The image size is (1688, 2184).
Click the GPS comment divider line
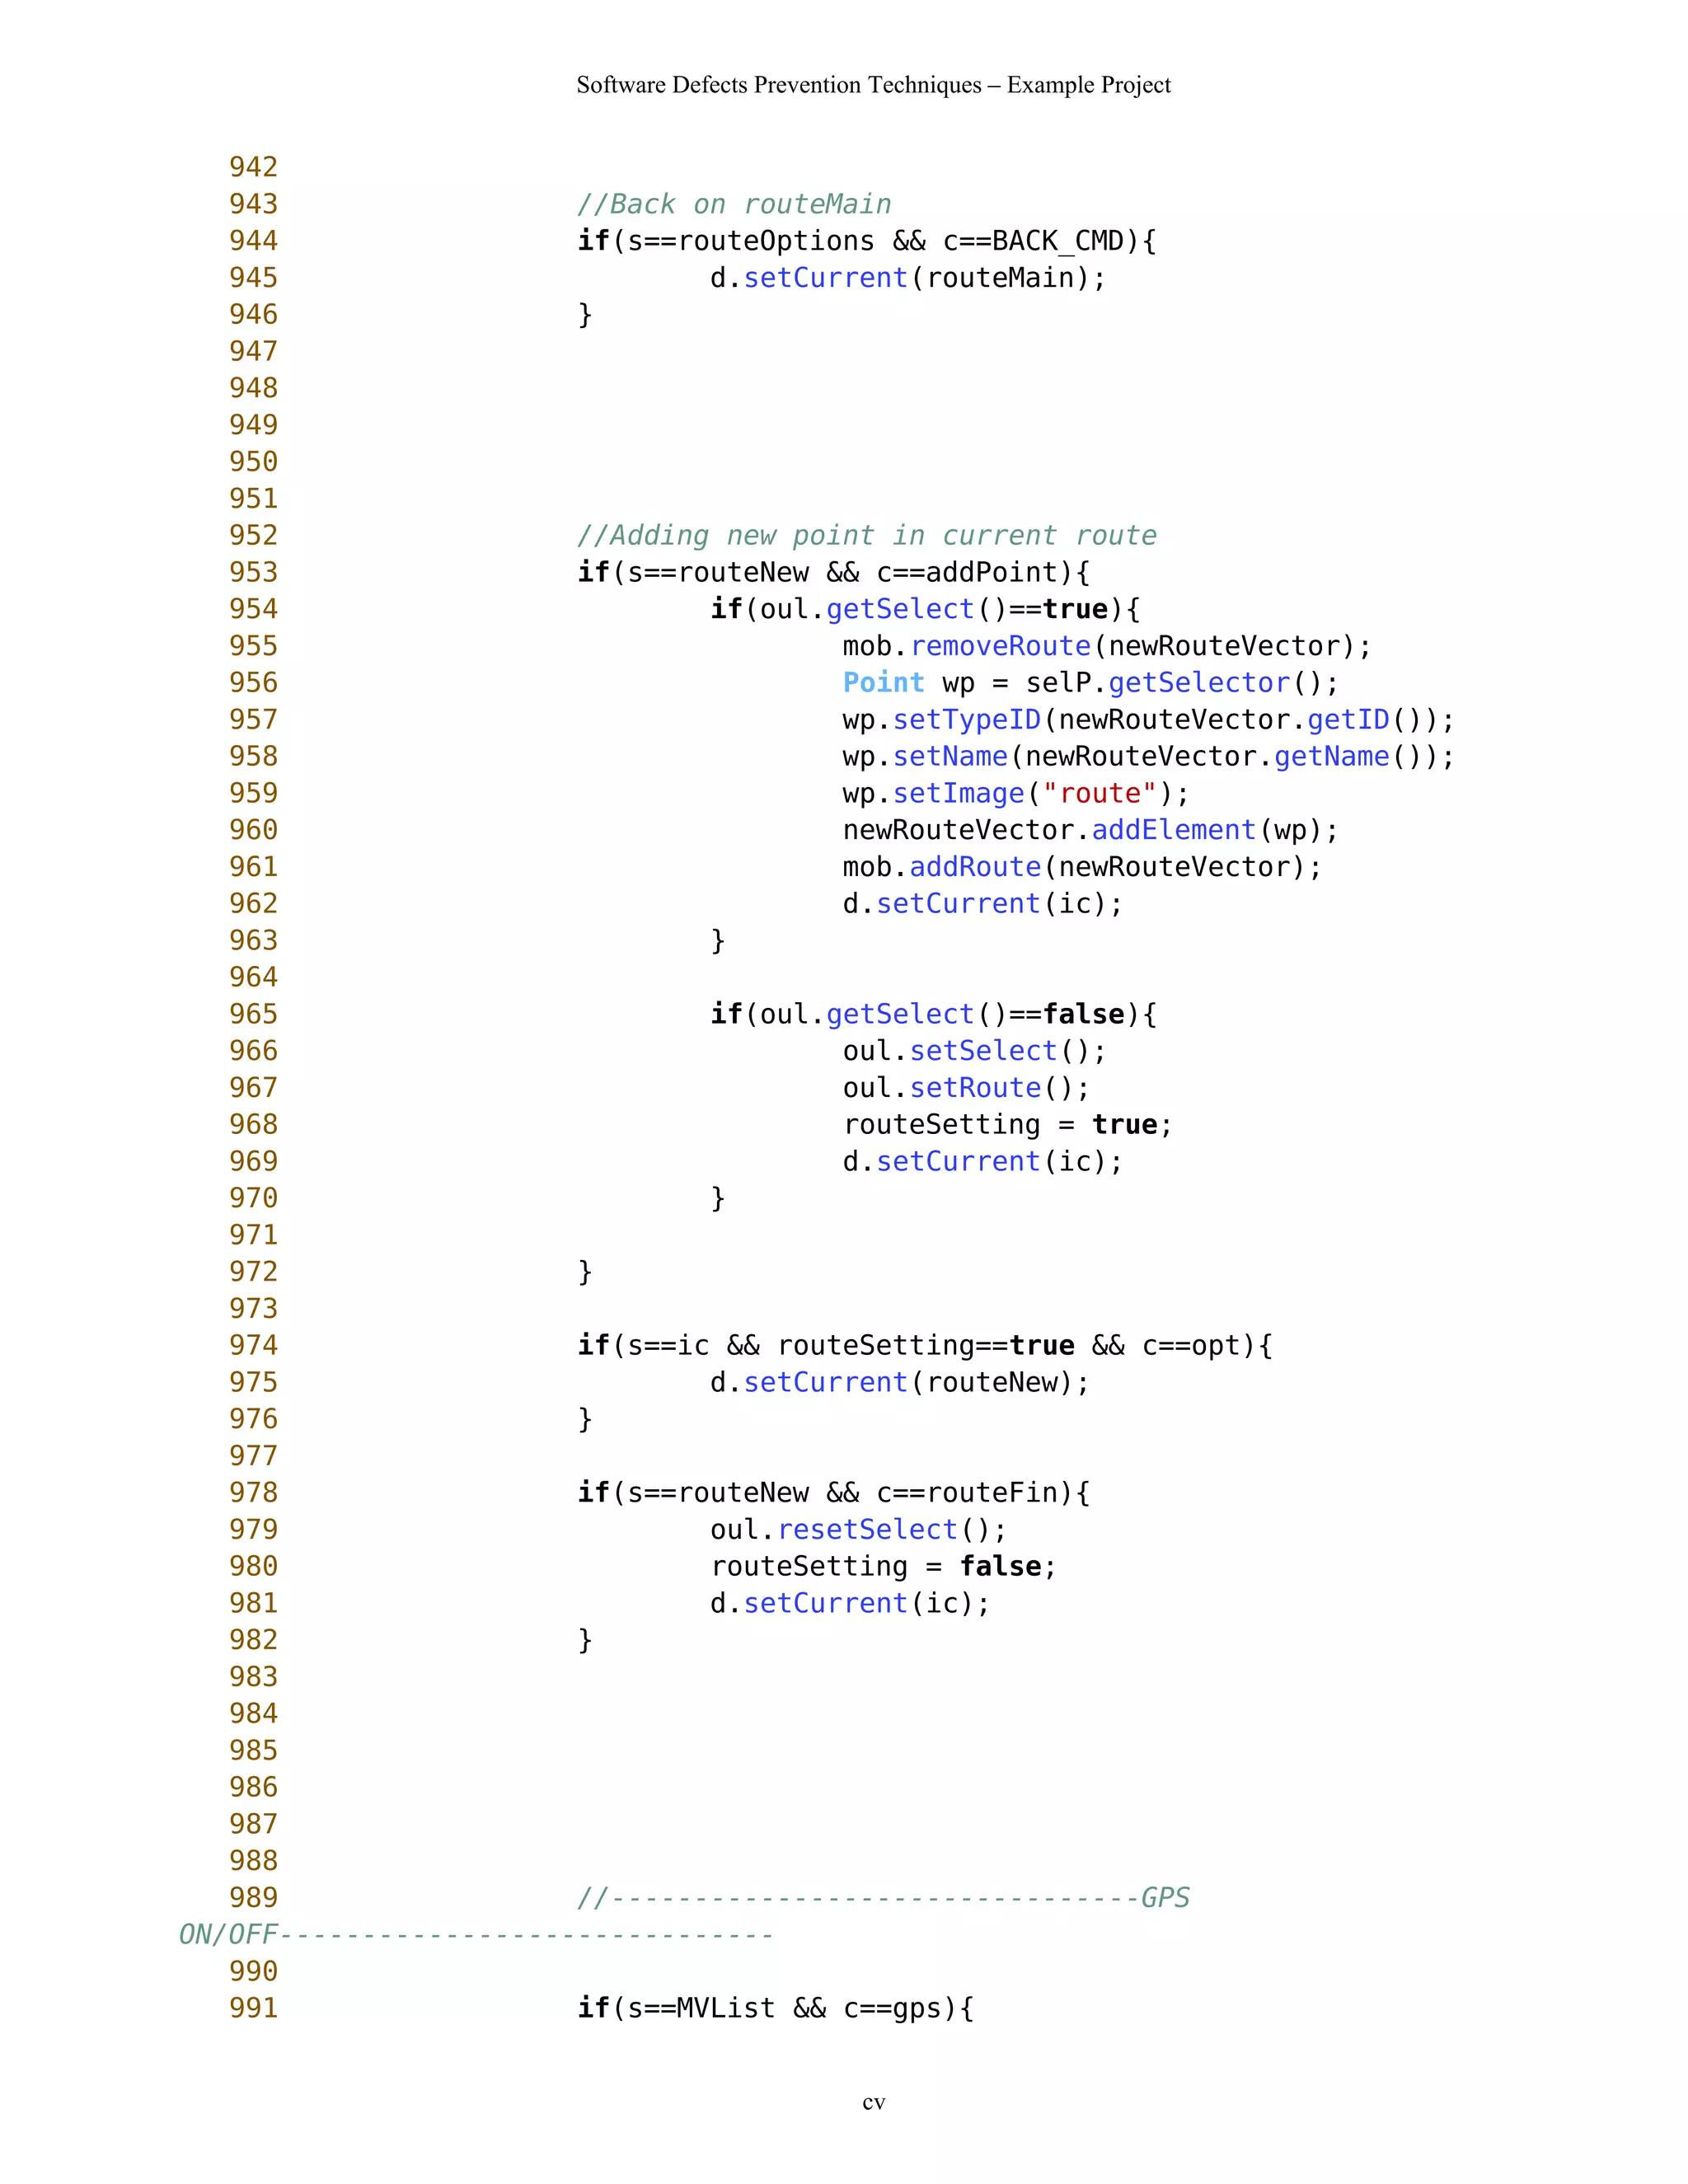(883, 1898)
